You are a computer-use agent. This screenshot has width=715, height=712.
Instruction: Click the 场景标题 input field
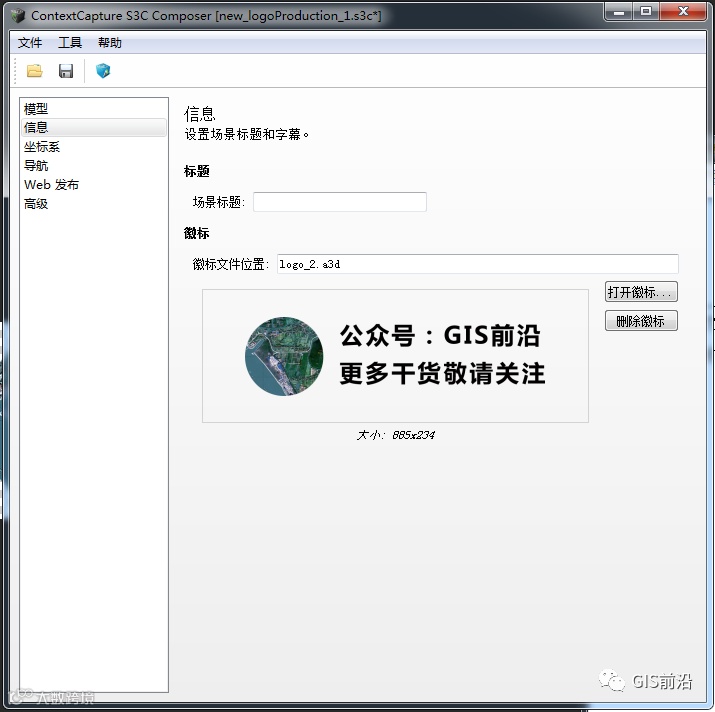pos(340,202)
